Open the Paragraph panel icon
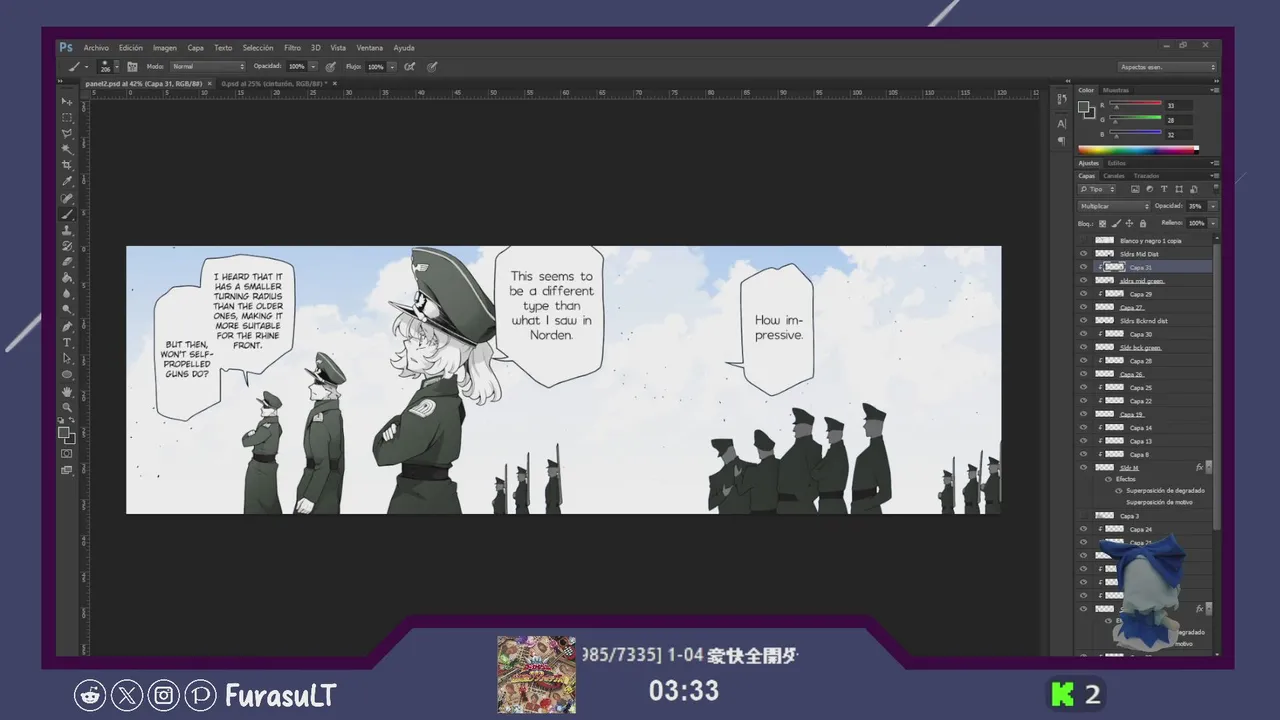1280x720 pixels. click(x=1061, y=141)
